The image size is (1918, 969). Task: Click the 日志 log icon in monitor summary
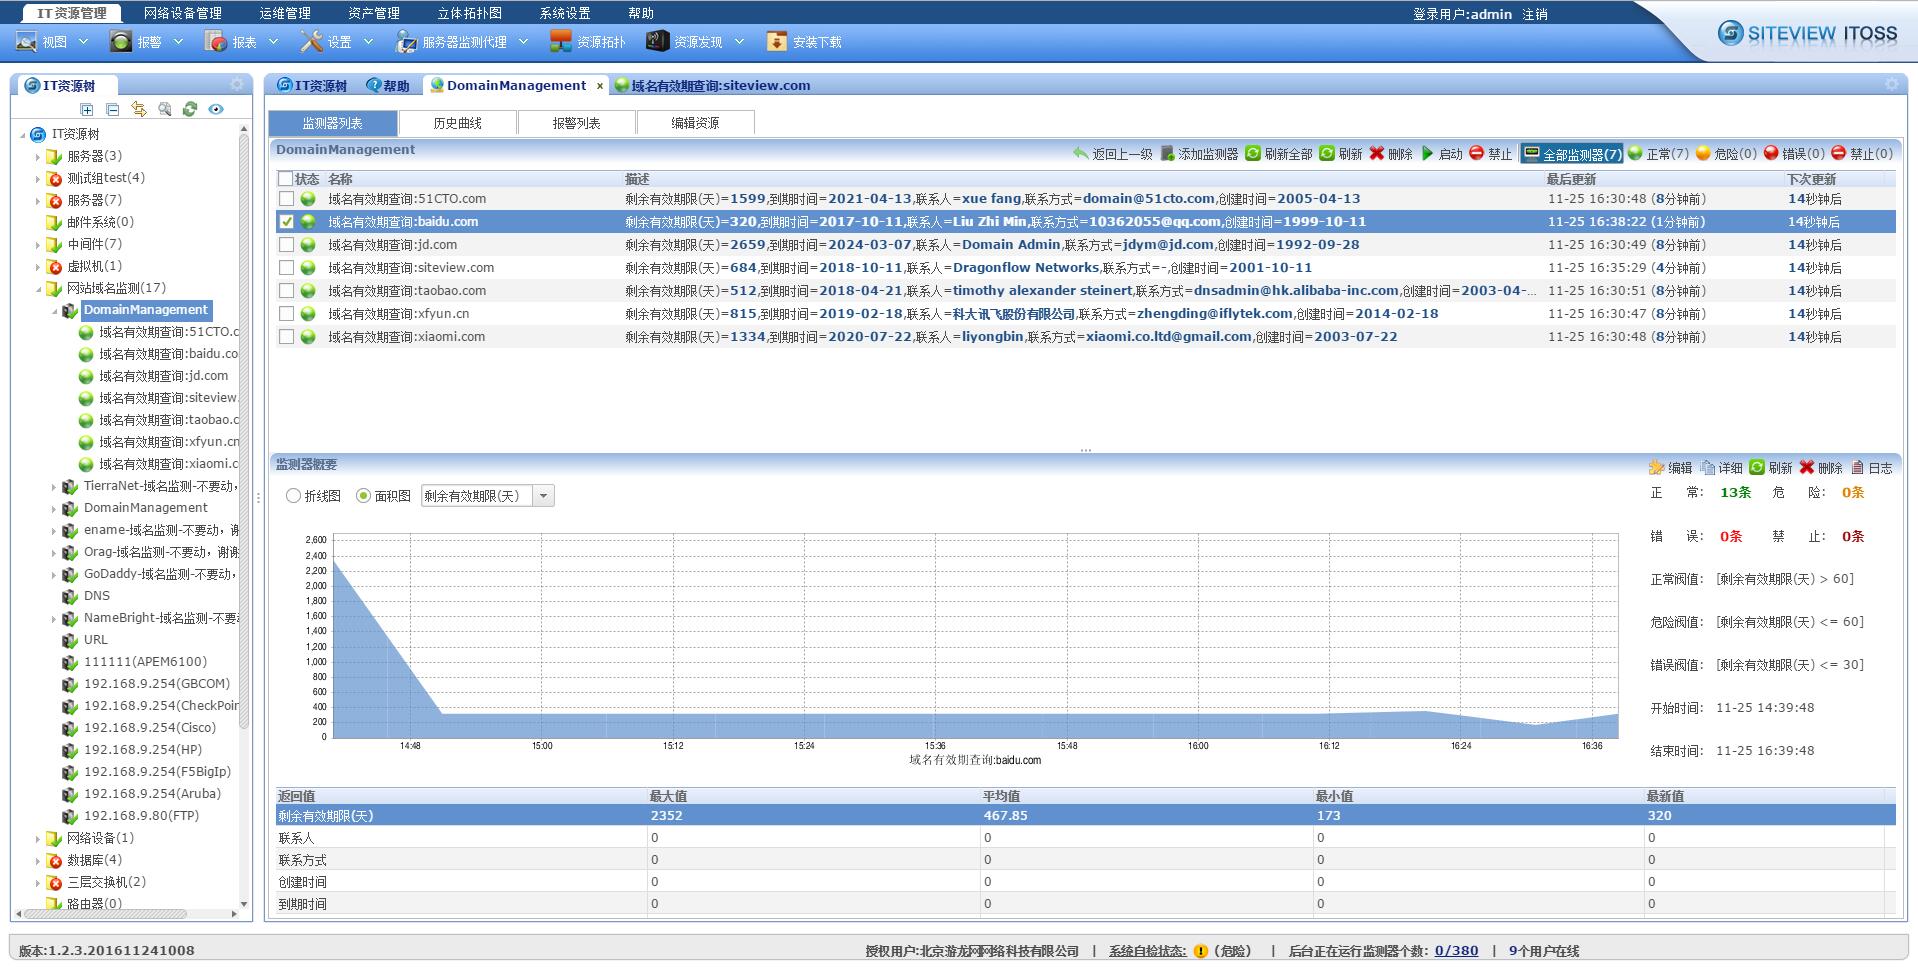pos(1857,468)
